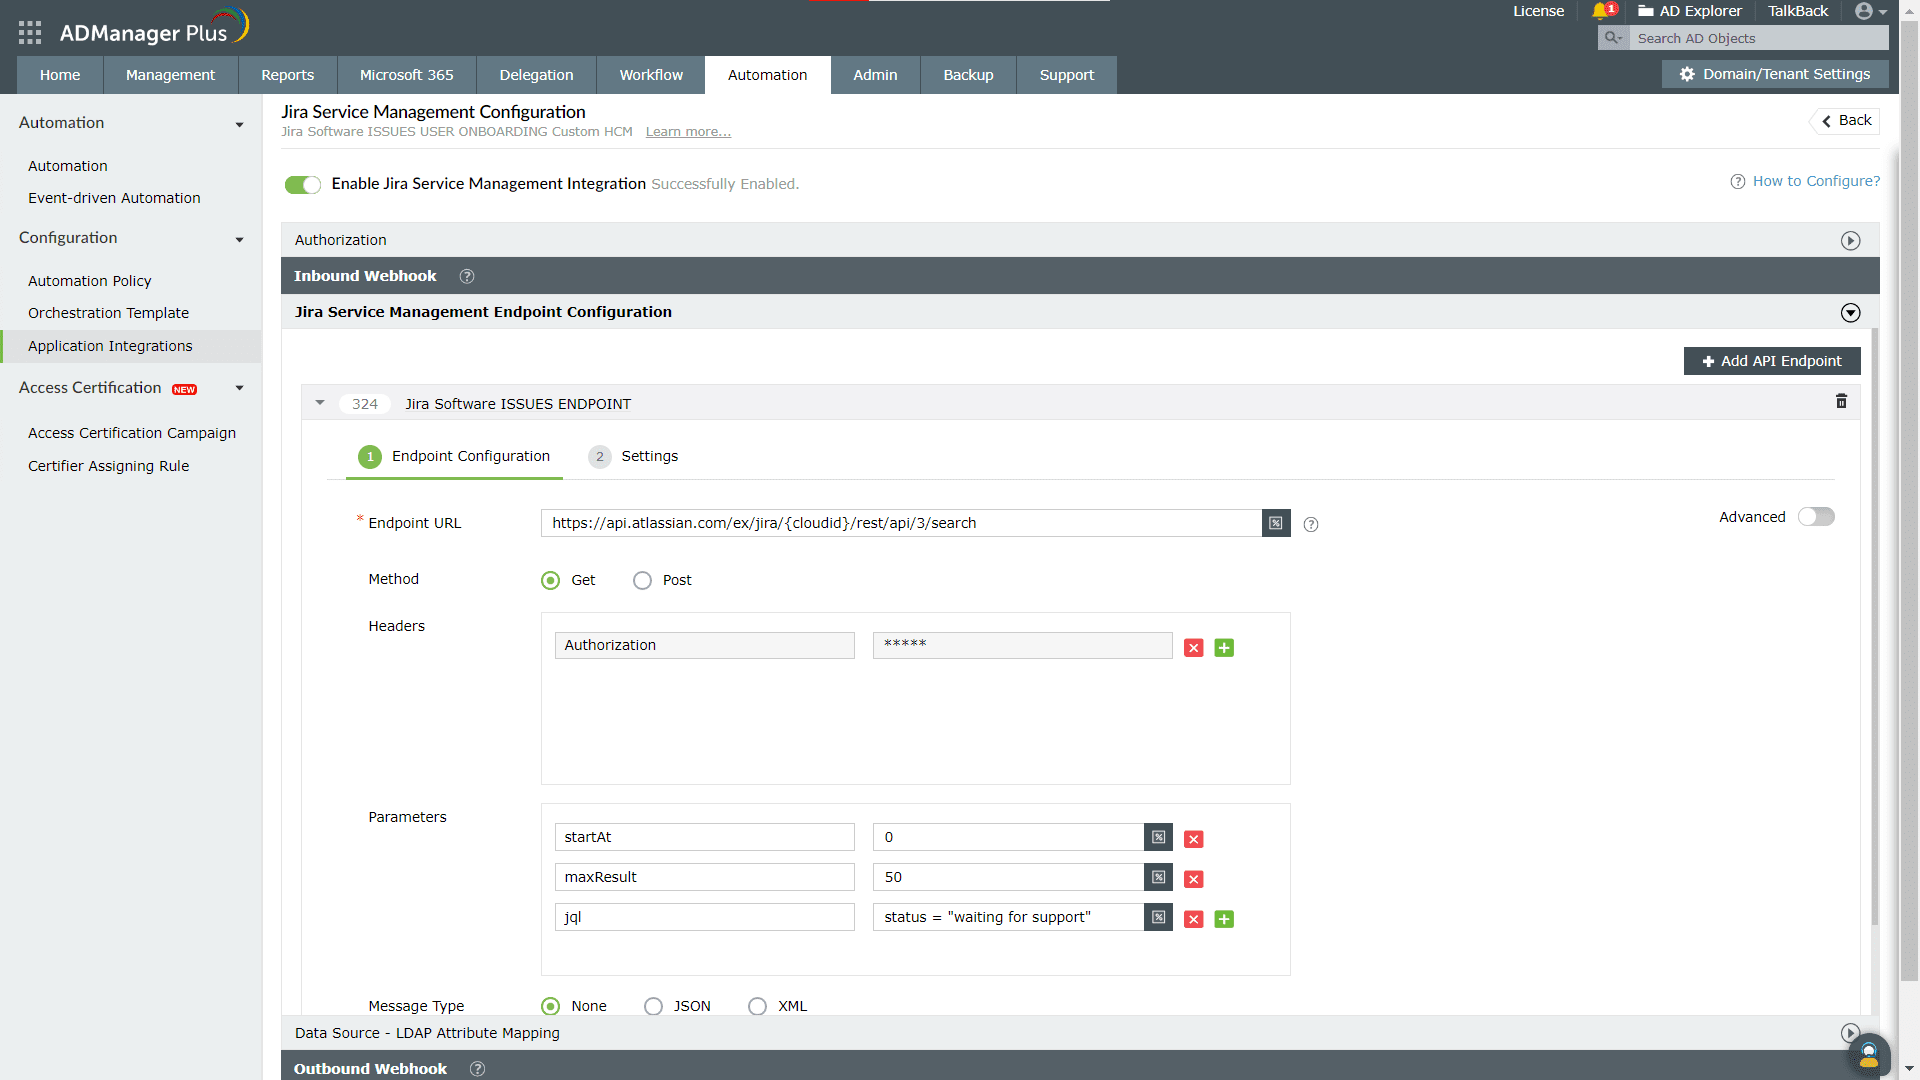
Task: Expand the Authorization section
Action: click(x=1850, y=240)
